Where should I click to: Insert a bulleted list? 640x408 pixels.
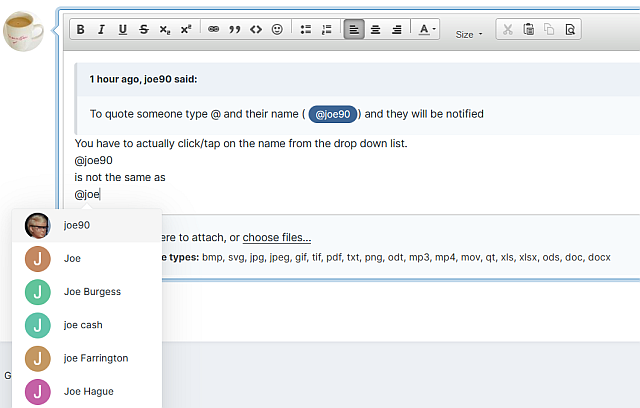(x=305, y=29)
